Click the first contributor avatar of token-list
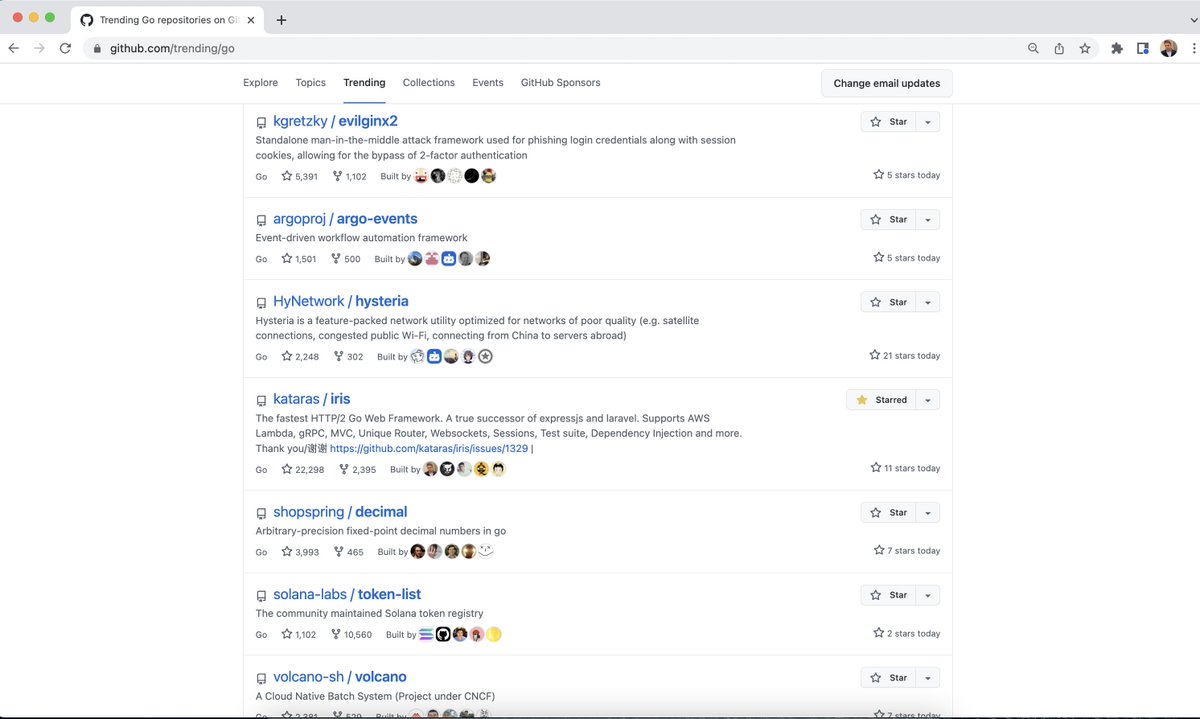The height and width of the screenshot is (719, 1200). coord(427,634)
